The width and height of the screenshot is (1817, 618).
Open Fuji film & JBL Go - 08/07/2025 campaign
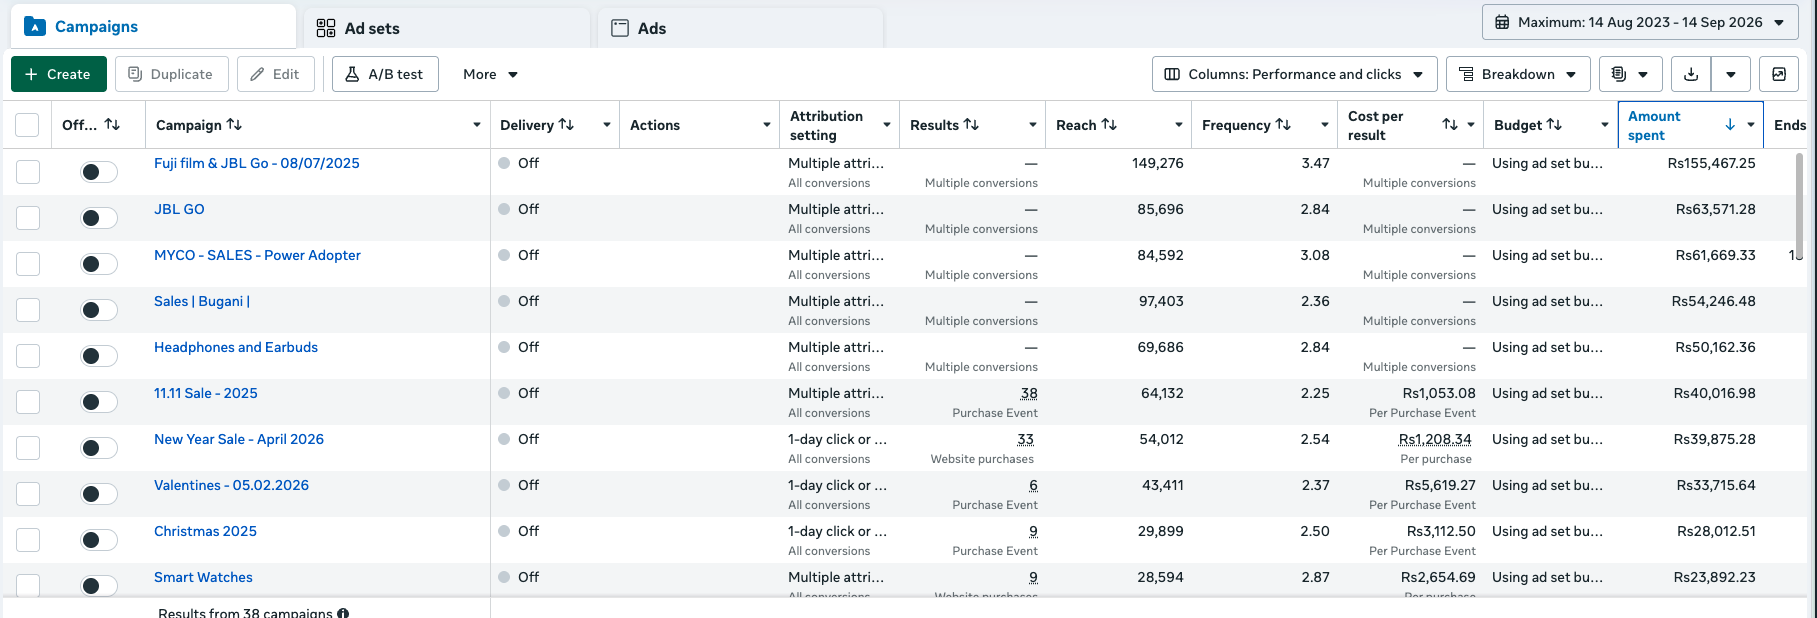tap(257, 163)
